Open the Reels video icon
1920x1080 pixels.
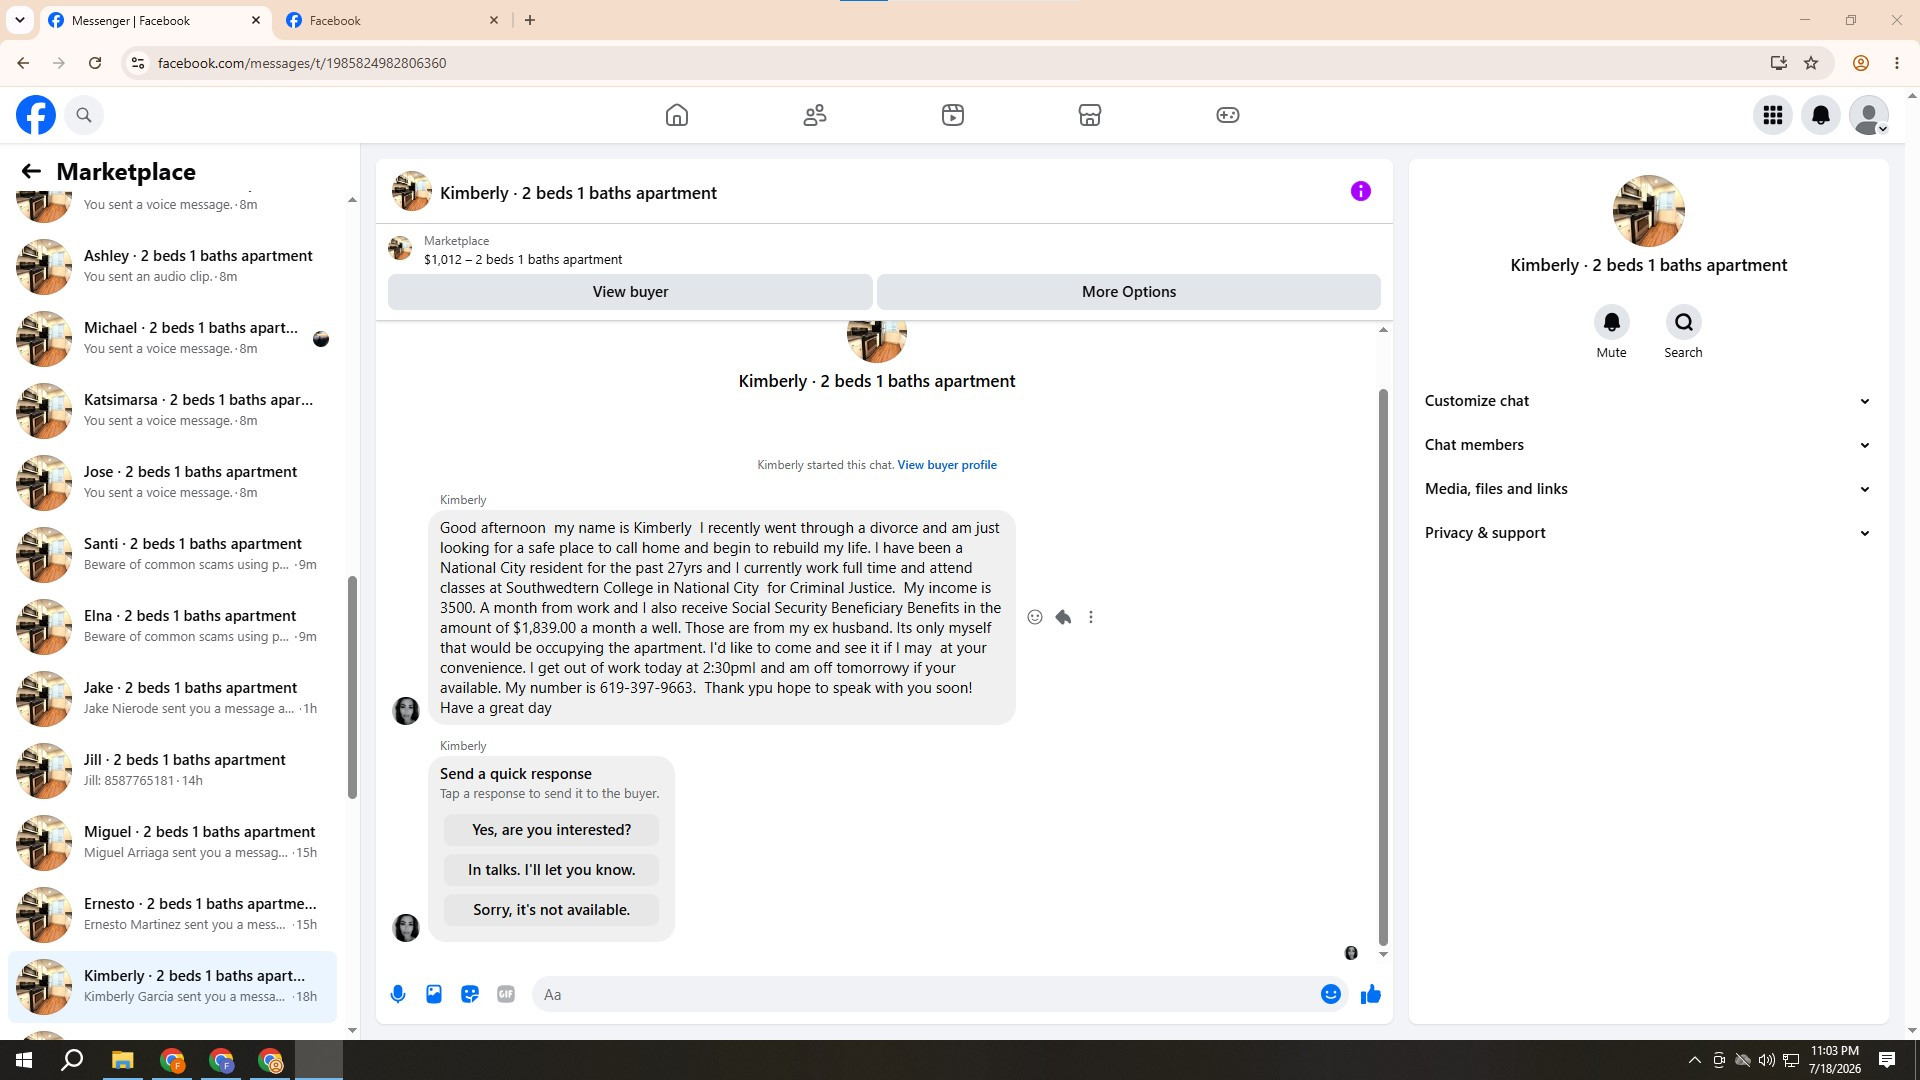pos(953,115)
